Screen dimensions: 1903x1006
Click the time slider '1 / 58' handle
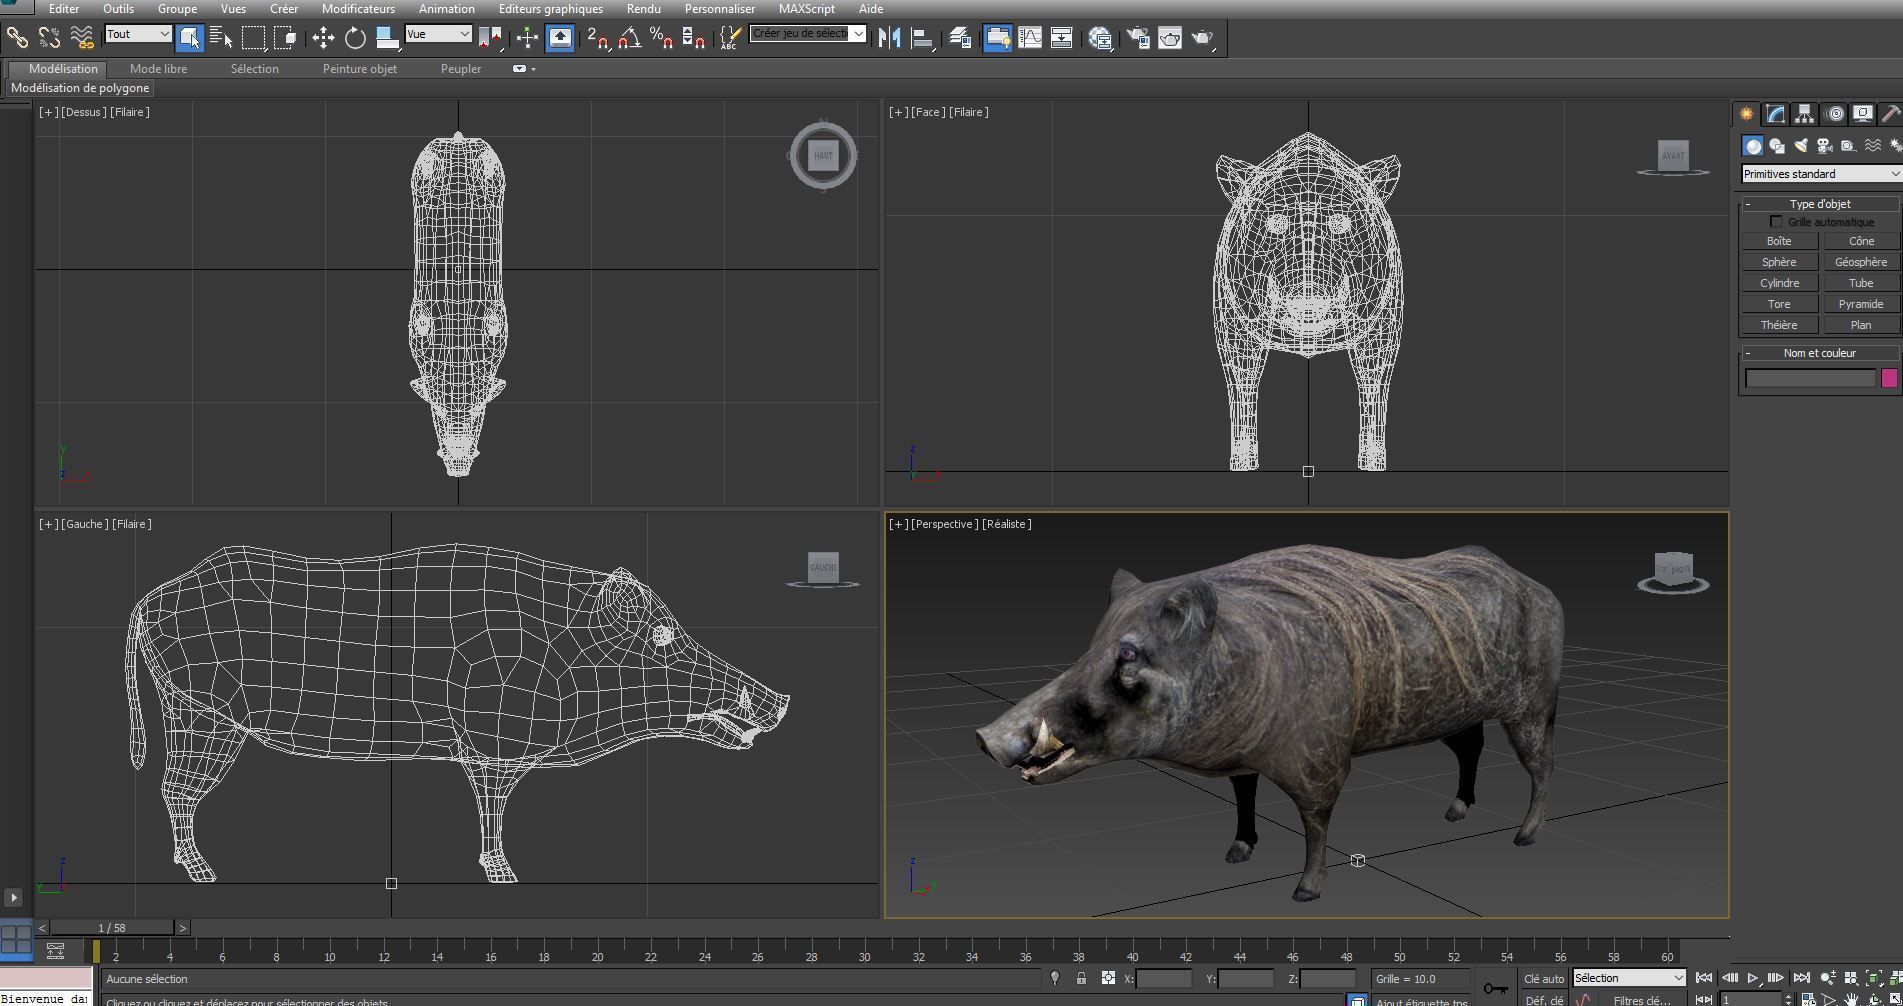point(112,928)
